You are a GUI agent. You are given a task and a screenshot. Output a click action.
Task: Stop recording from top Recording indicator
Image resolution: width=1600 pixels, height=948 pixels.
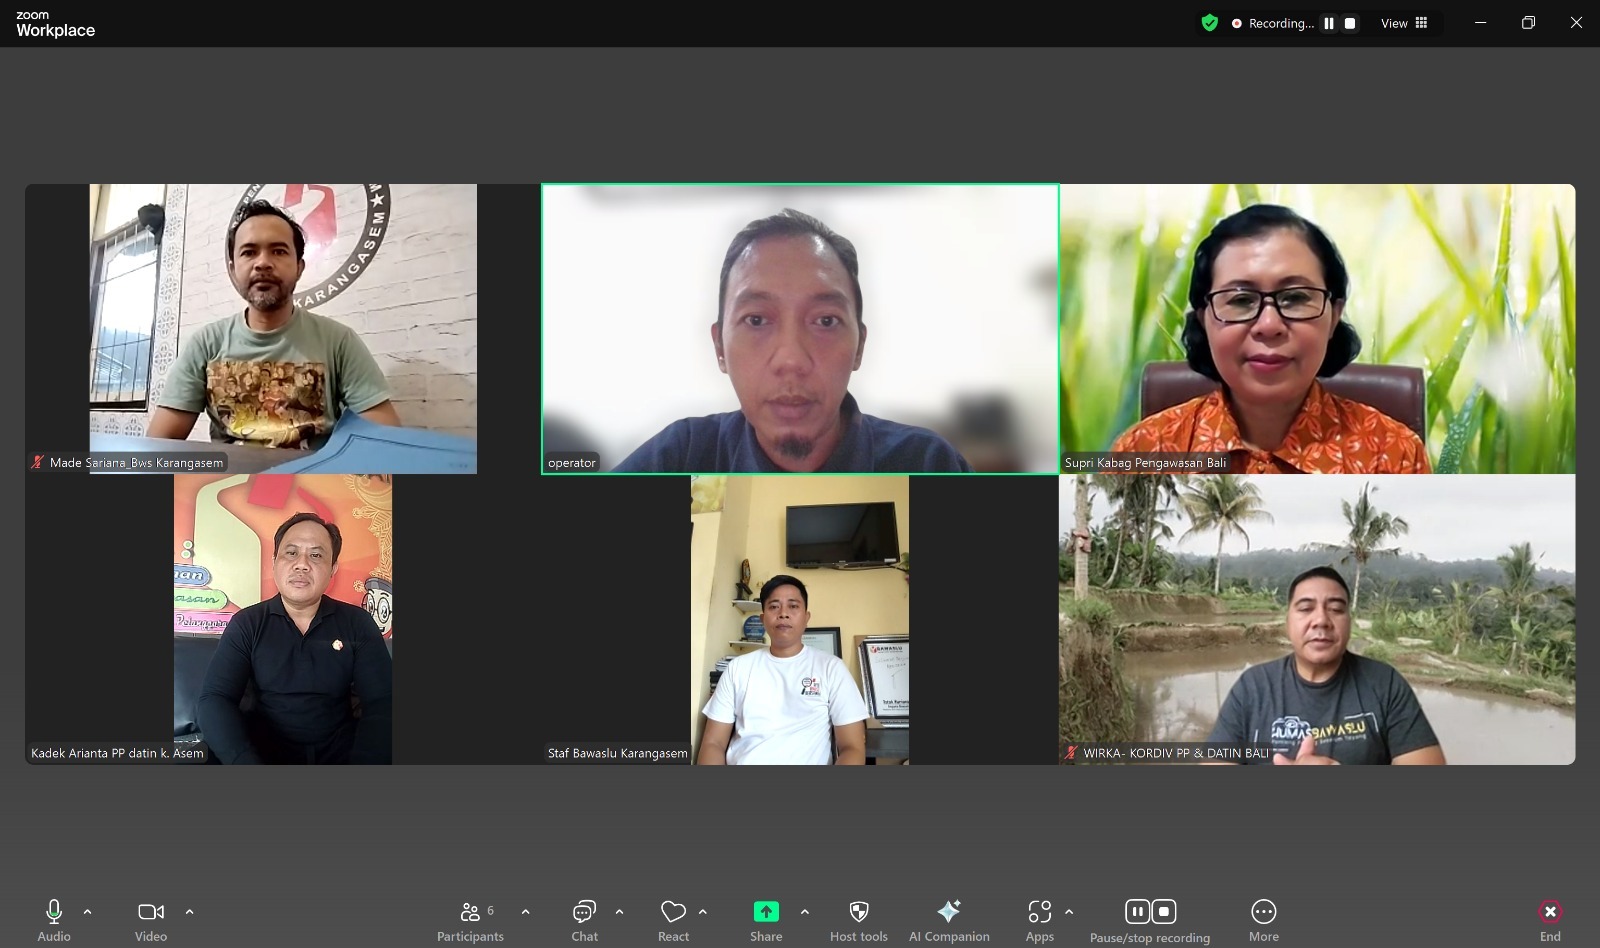tap(1350, 23)
